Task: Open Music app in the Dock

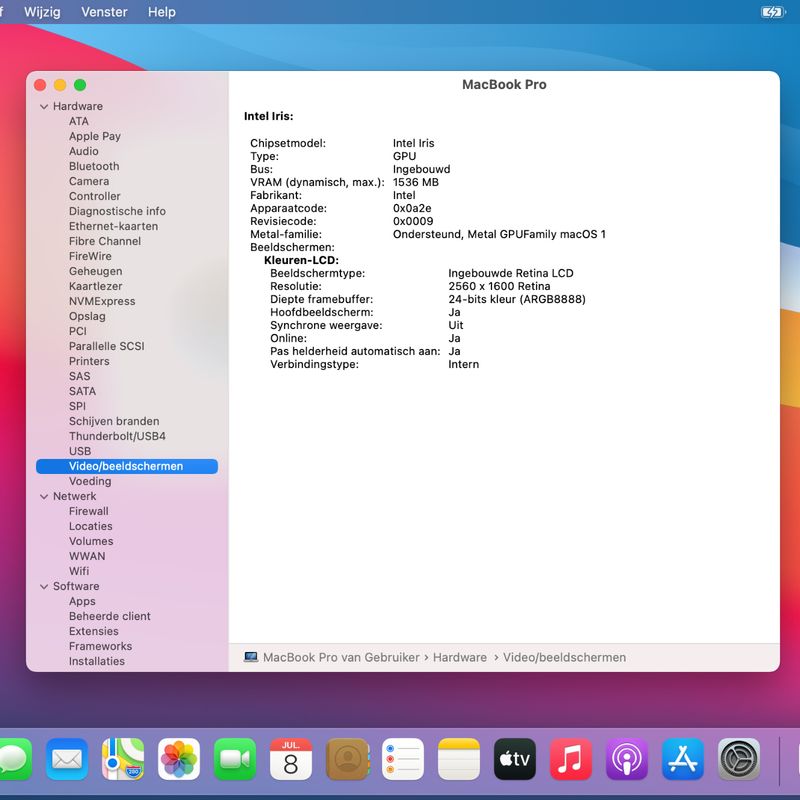Action: pyautogui.click(x=571, y=759)
